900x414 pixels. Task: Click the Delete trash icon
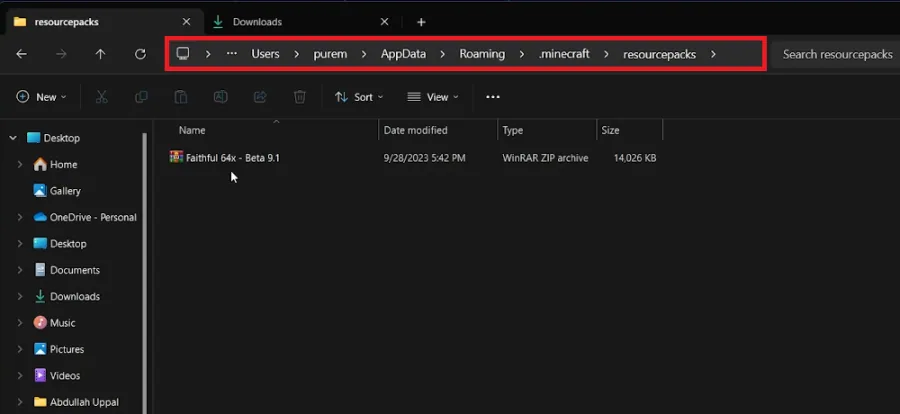pos(300,97)
